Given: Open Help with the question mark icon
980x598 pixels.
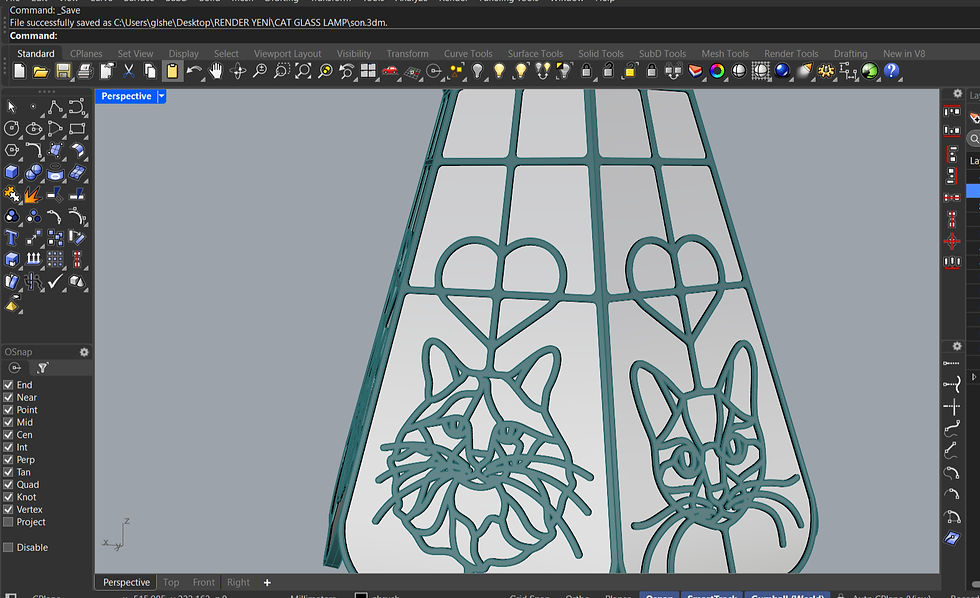Looking at the screenshot, I should click(891, 71).
